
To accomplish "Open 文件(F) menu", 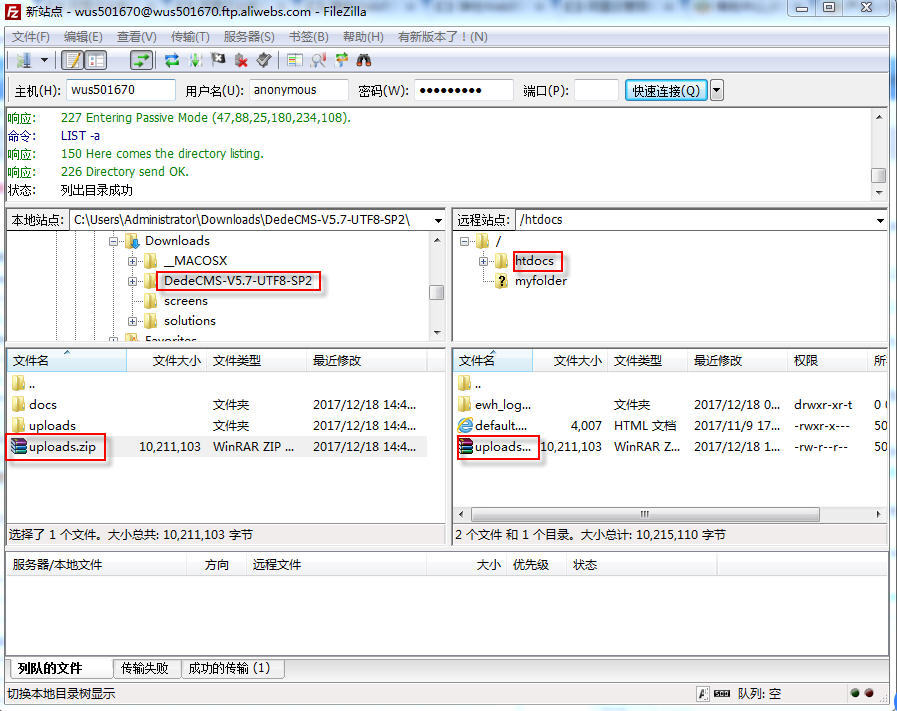I will coord(31,37).
